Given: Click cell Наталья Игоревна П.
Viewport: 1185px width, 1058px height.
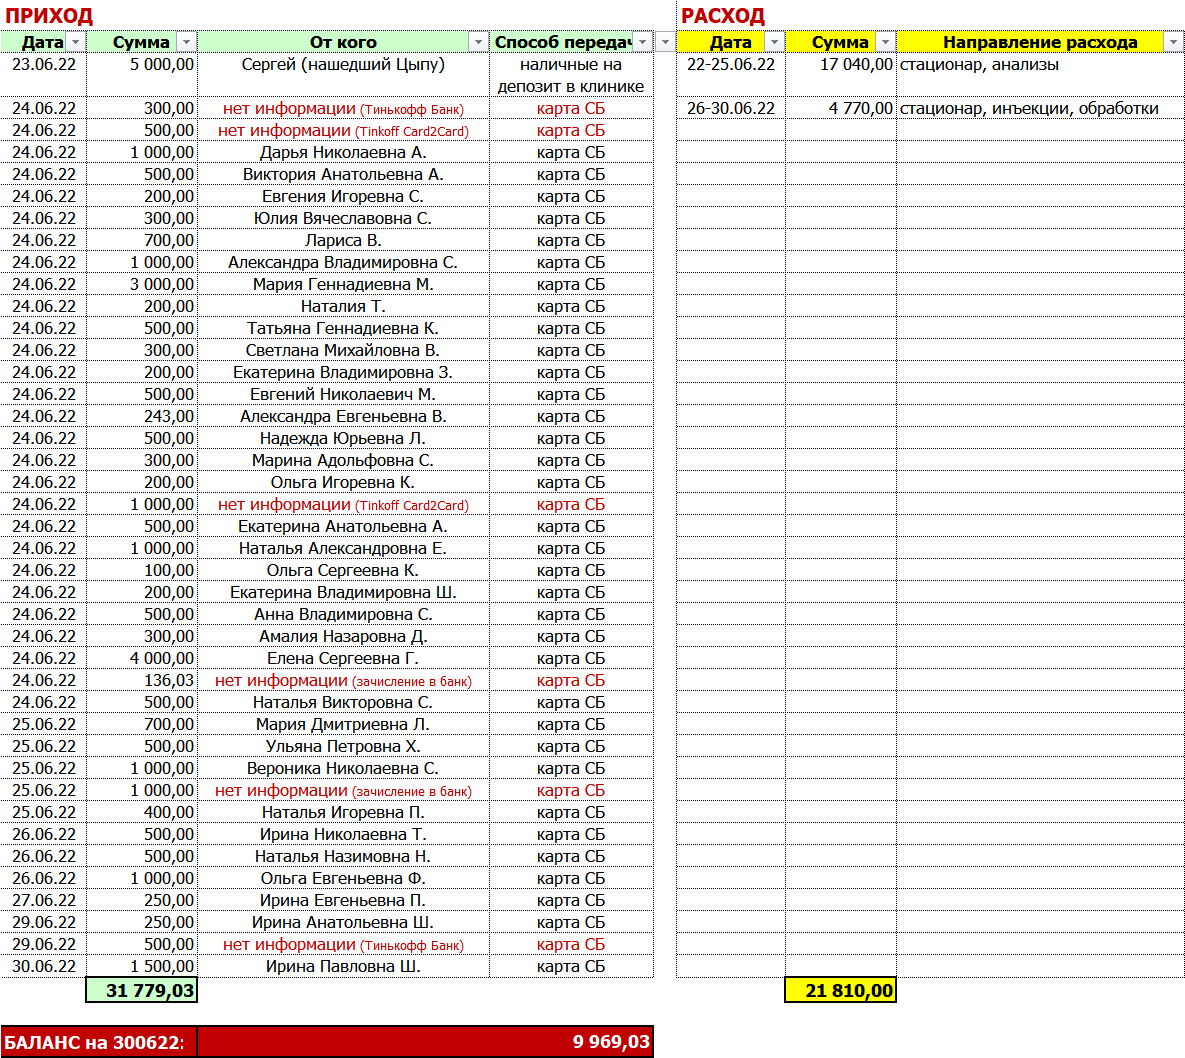Looking at the screenshot, I should [343, 812].
